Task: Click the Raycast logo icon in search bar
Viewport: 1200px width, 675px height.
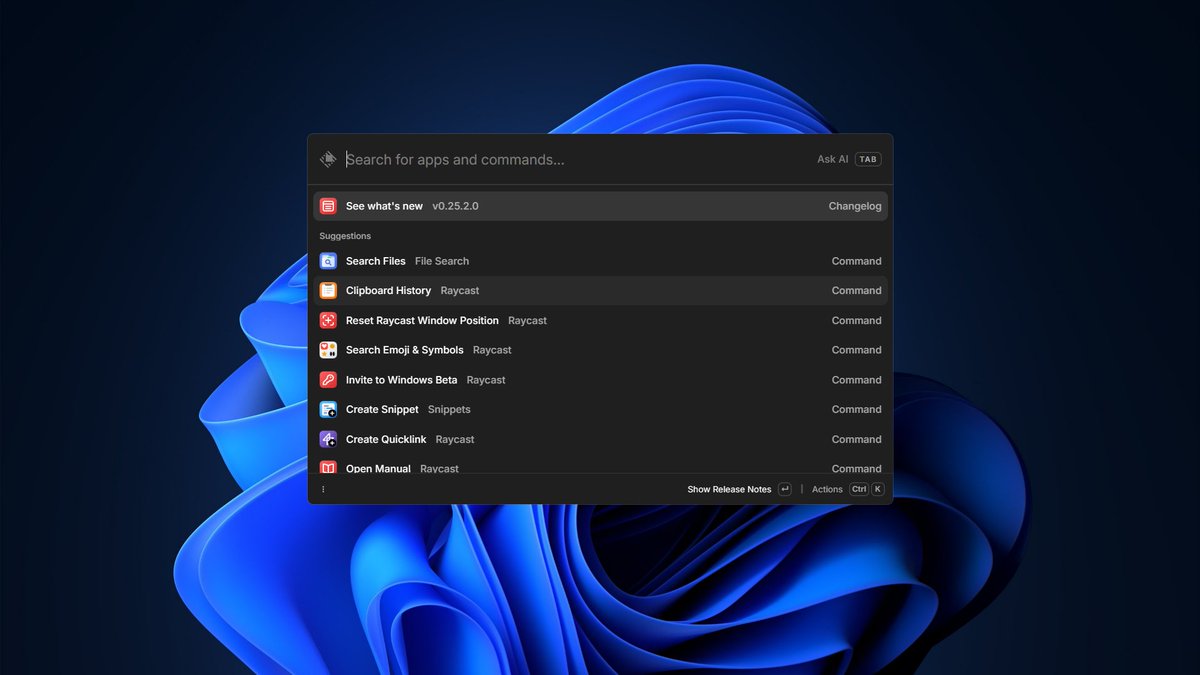Action: point(328,159)
